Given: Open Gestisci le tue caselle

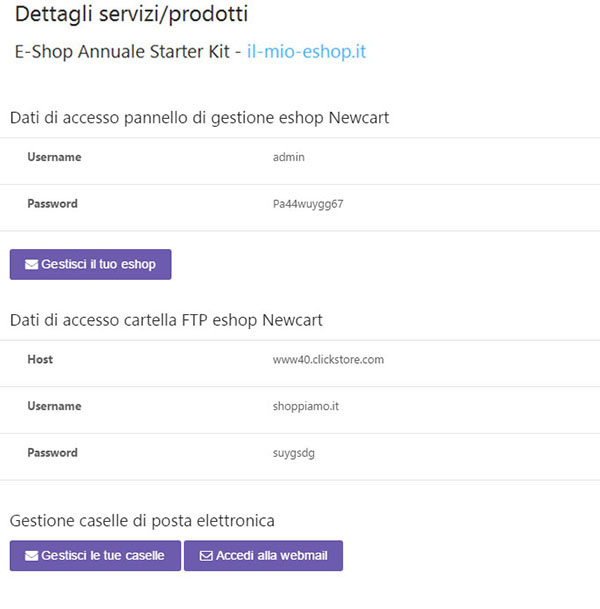Looking at the screenshot, I should coord(95,556).
